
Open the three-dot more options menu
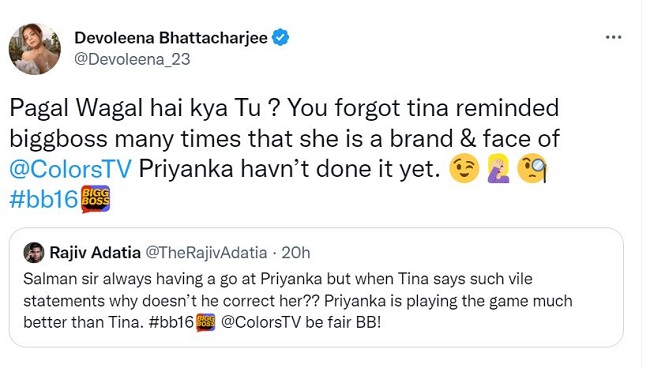tap(613, 37)
